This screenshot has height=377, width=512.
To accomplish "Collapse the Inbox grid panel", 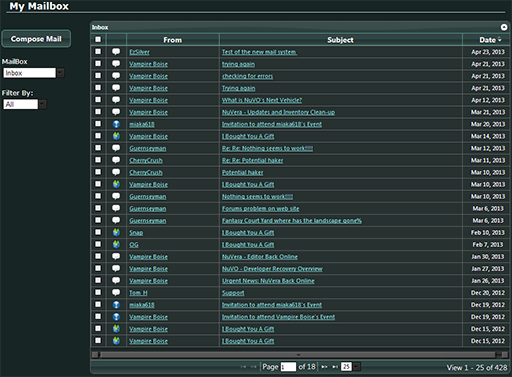I will (504, 27).
